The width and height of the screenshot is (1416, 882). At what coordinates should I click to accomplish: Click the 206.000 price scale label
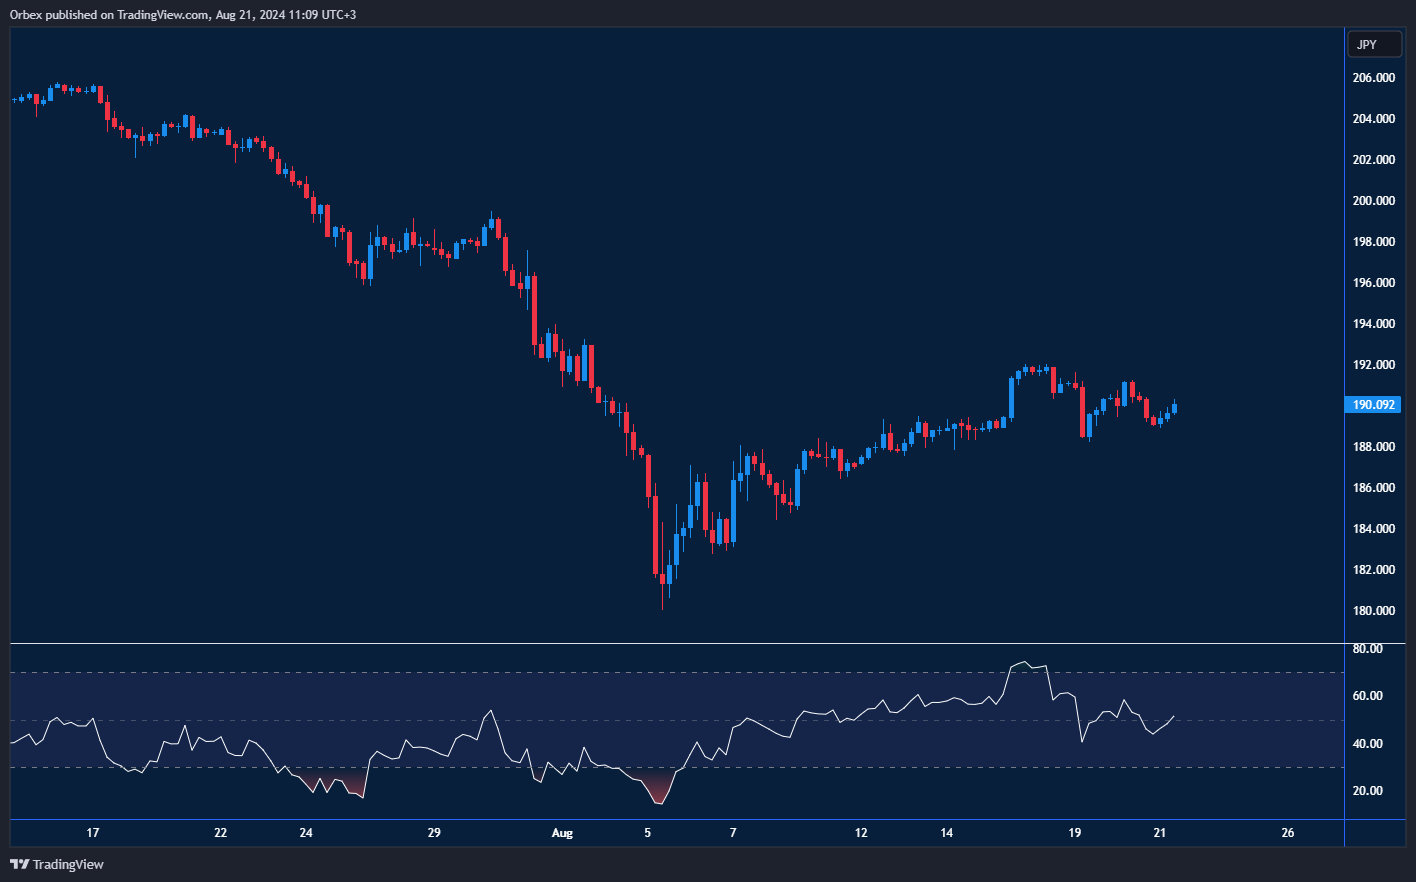pos(1373,78)
